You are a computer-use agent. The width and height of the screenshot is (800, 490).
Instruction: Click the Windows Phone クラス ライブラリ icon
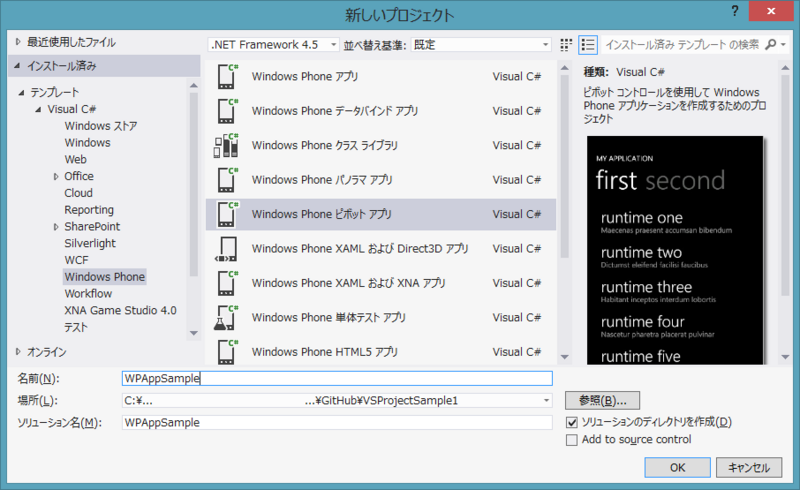[226, 145]
